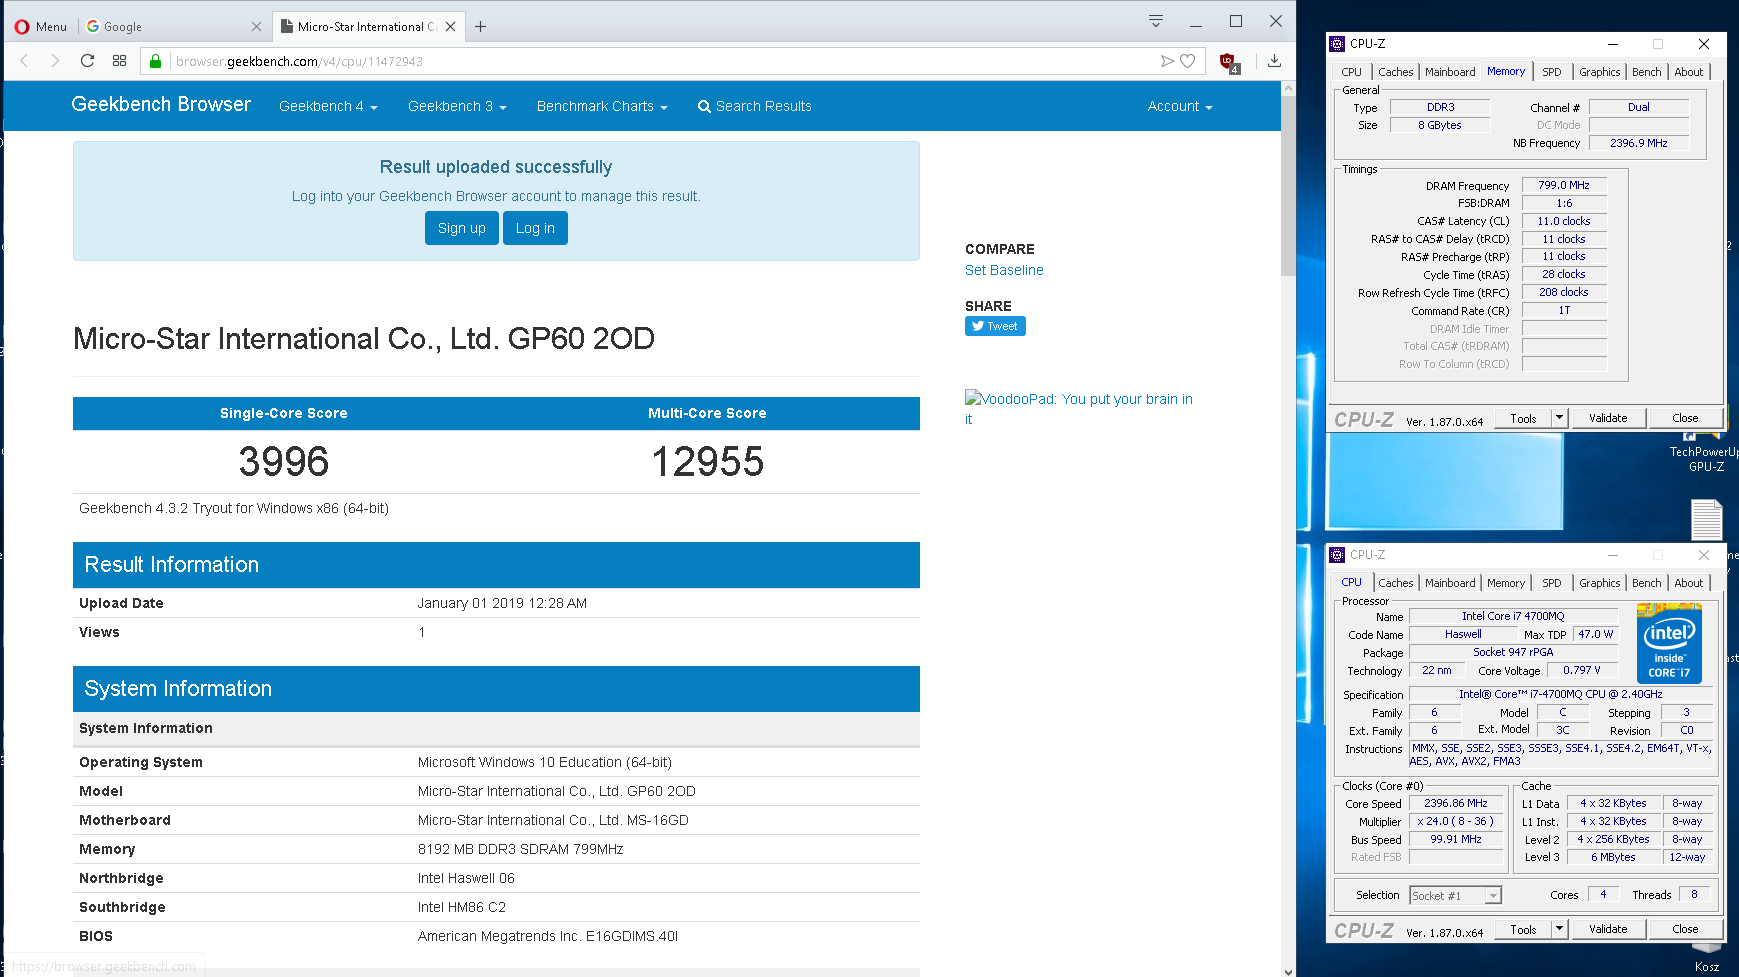The image size is (1739, 977).
Task: Switch to the Google tab
Action: click(172, 26)
